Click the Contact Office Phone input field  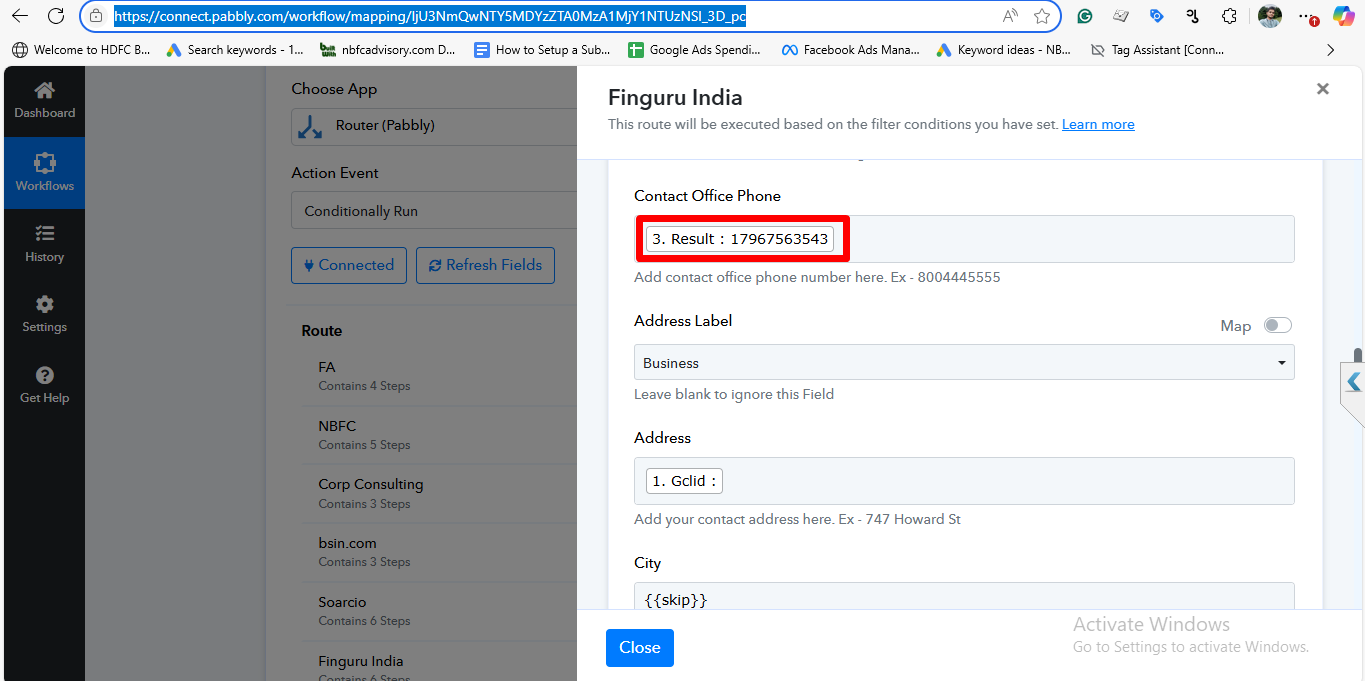click(x=964, y=239)
